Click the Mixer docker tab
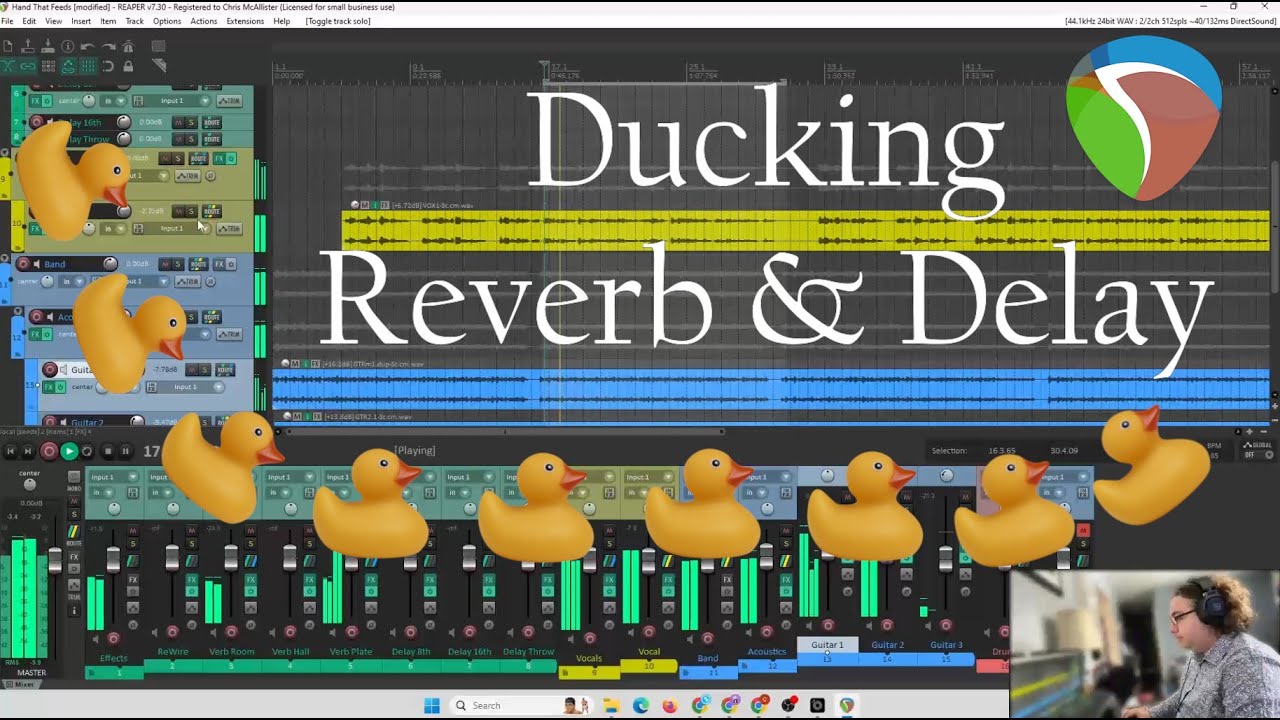Viewport: 1280px width, 720px height. 22,684
